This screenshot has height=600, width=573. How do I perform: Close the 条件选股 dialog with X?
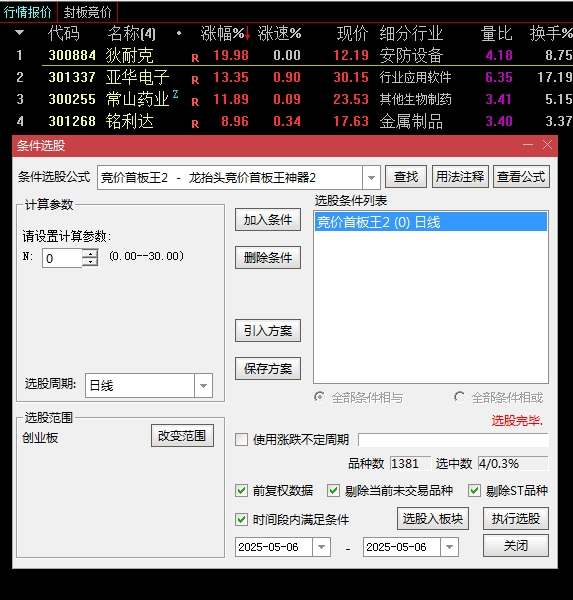pyautogui.click(x=547, y=145)
